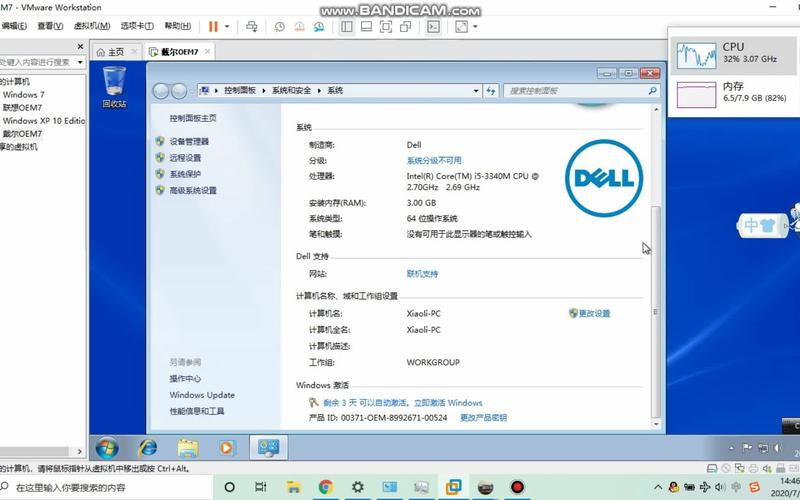The width and height of the screenshot is (800, 500).
Task: Click the 立即激活 Windows activation link
Action: (448, 403)
